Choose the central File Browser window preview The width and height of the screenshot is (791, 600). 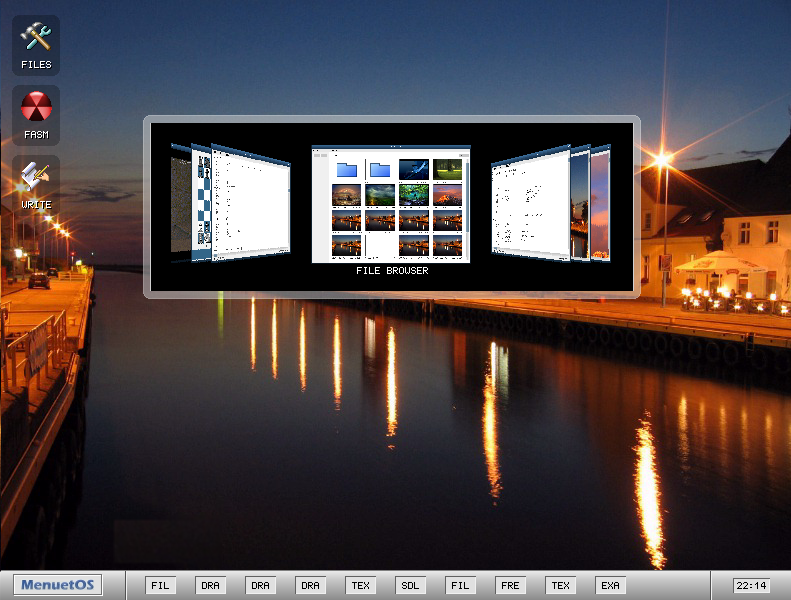[391, 205]
